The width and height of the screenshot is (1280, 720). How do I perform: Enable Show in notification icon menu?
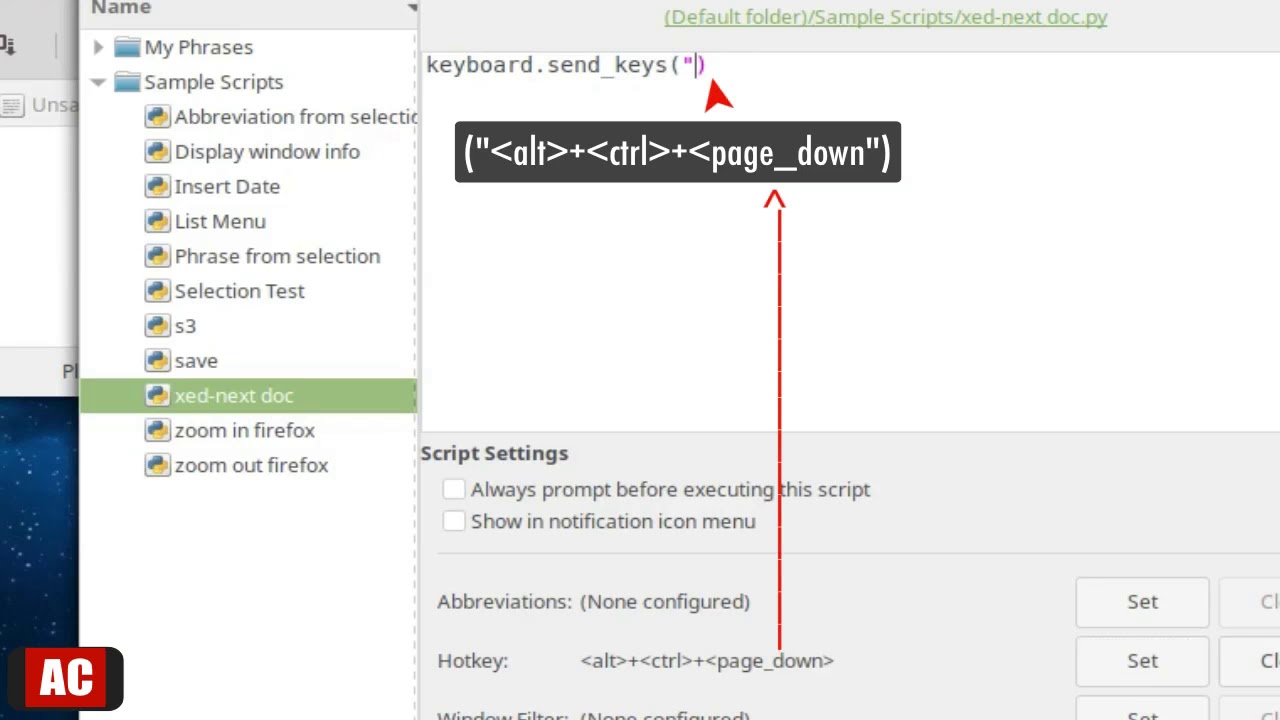click(454, 521)
